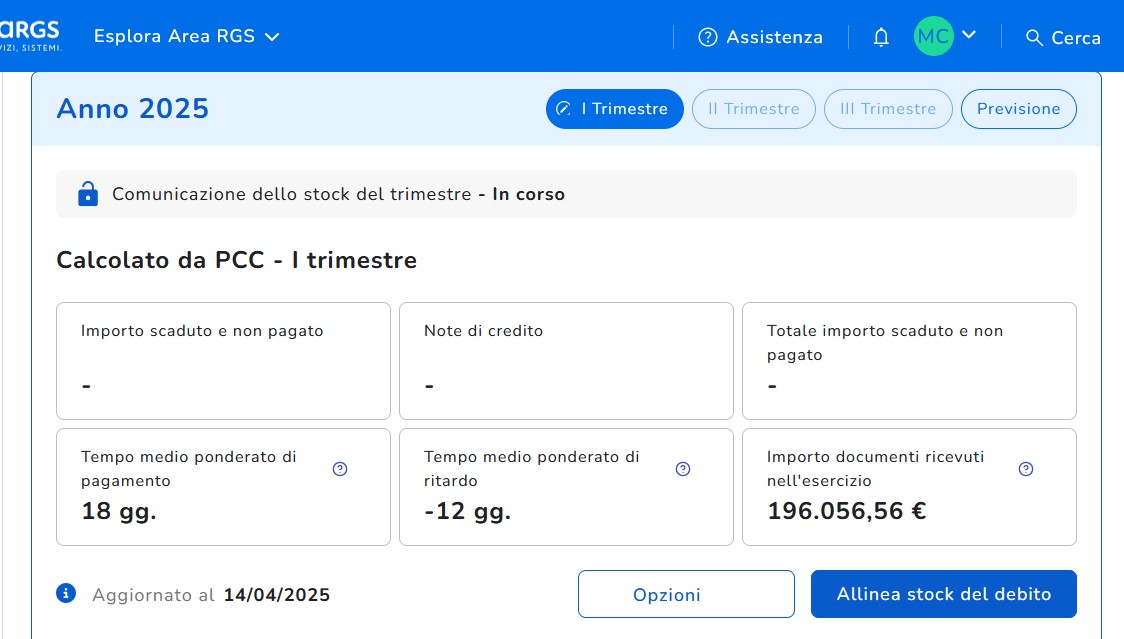Click the Opzioni button
The image size is (1124, 639).
pyautogui.click(x=686, y=594)
